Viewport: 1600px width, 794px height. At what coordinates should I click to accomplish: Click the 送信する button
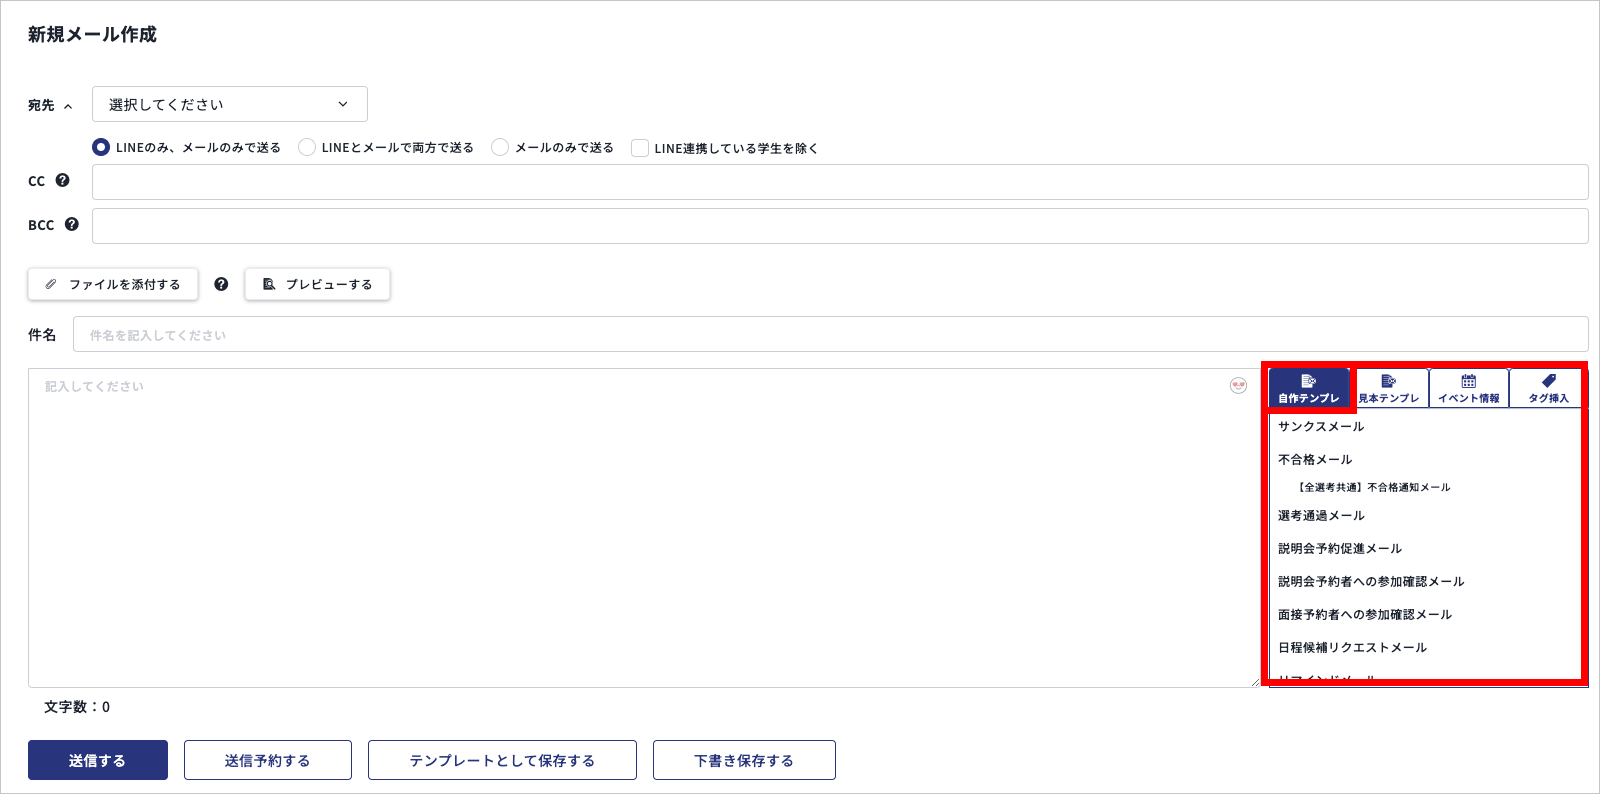(x=98, y=760)
